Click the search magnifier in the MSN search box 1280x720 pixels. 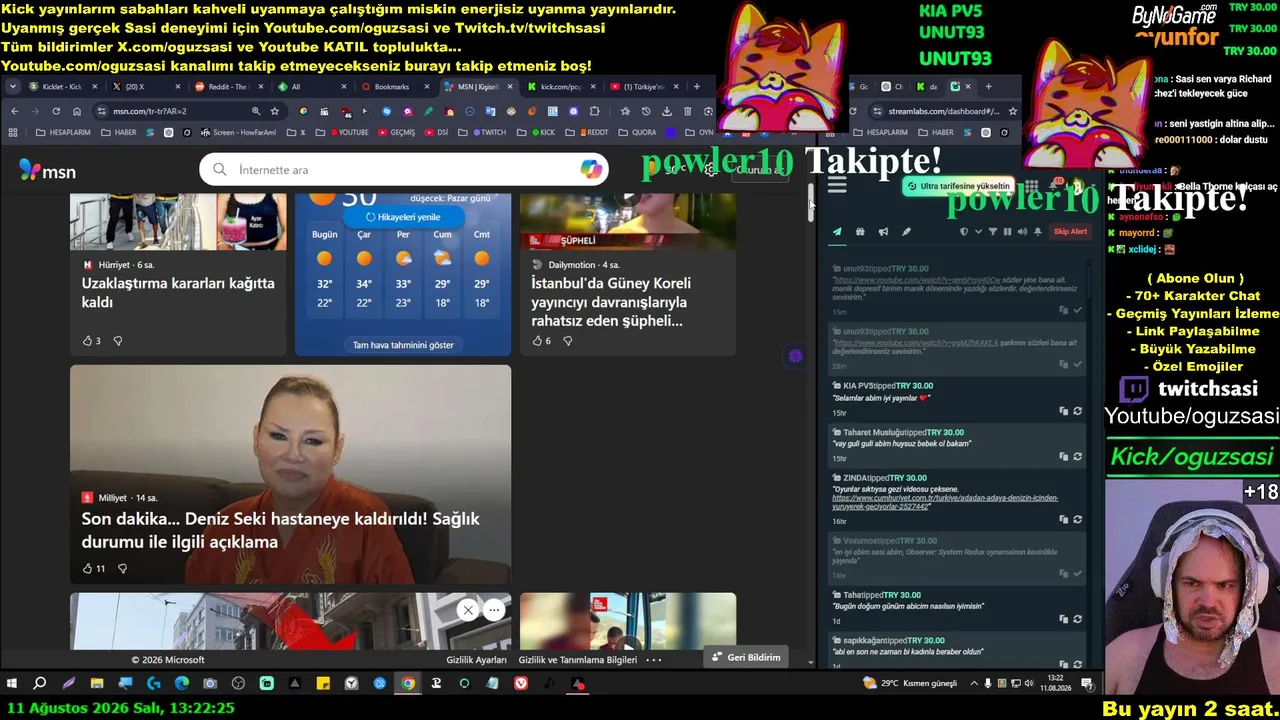pyautogui.click(x=220, y=170)
